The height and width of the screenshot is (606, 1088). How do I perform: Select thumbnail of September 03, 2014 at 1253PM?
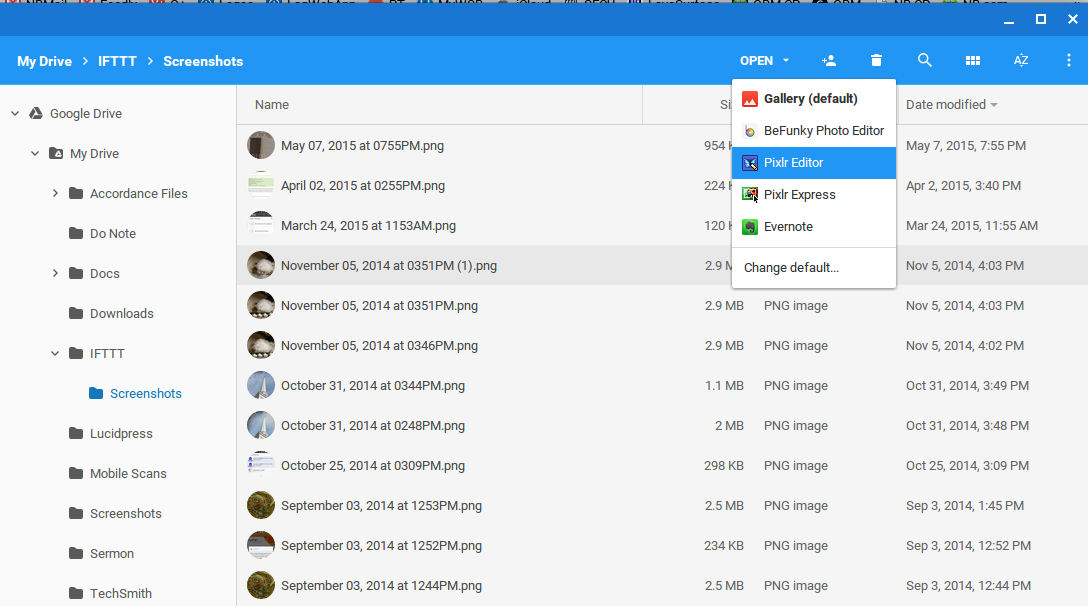tap(261, 505)
